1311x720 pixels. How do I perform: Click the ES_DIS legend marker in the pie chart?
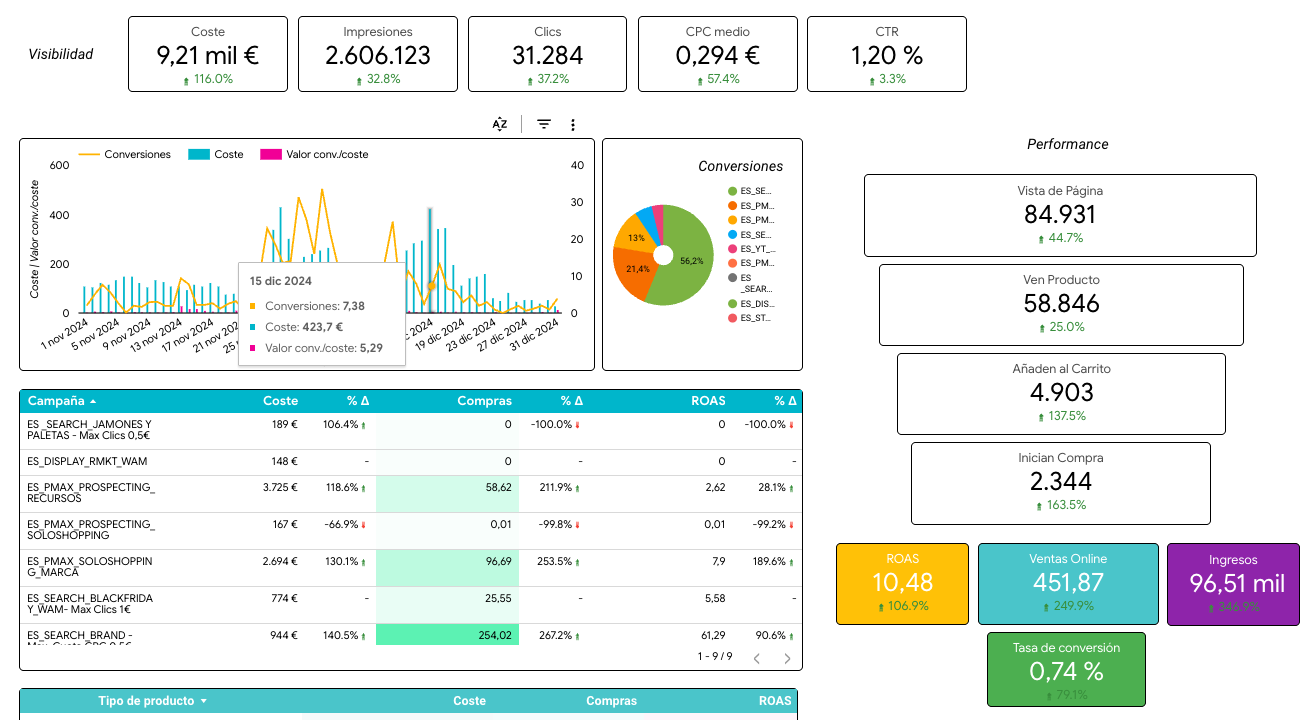pyautogui.click(x=733, y=303)
